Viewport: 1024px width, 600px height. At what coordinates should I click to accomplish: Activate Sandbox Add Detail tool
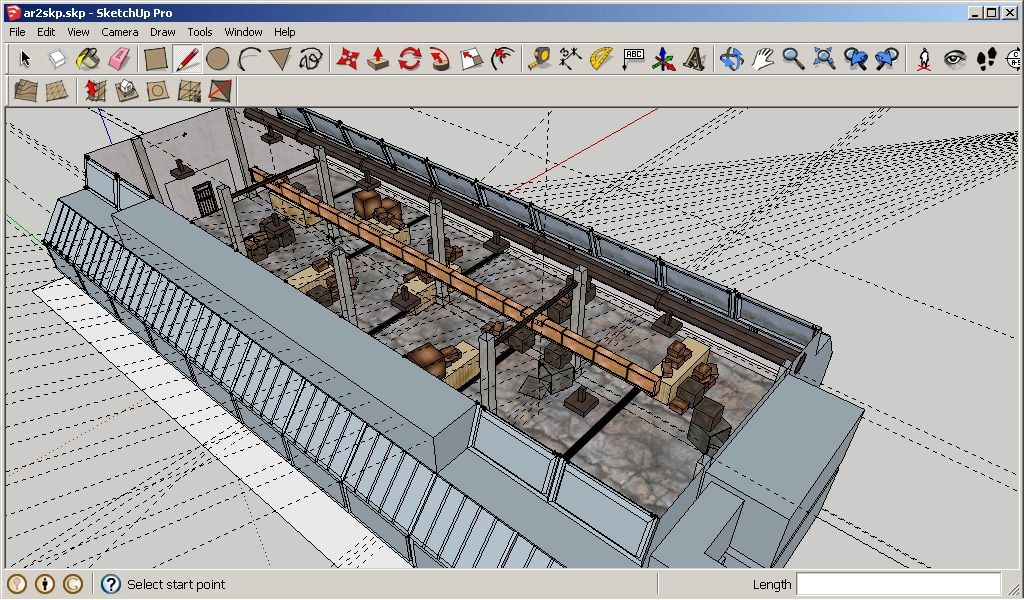pos(189,90)
